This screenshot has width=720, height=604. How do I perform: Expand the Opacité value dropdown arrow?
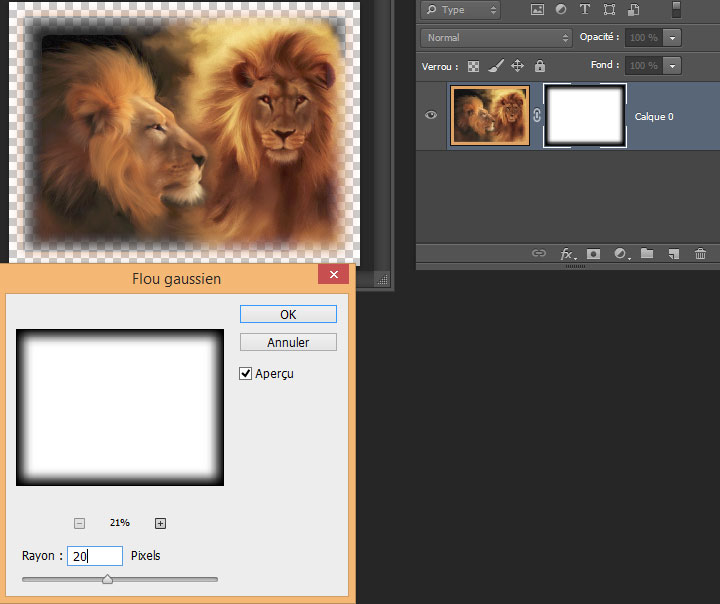[x=672, y=38]
